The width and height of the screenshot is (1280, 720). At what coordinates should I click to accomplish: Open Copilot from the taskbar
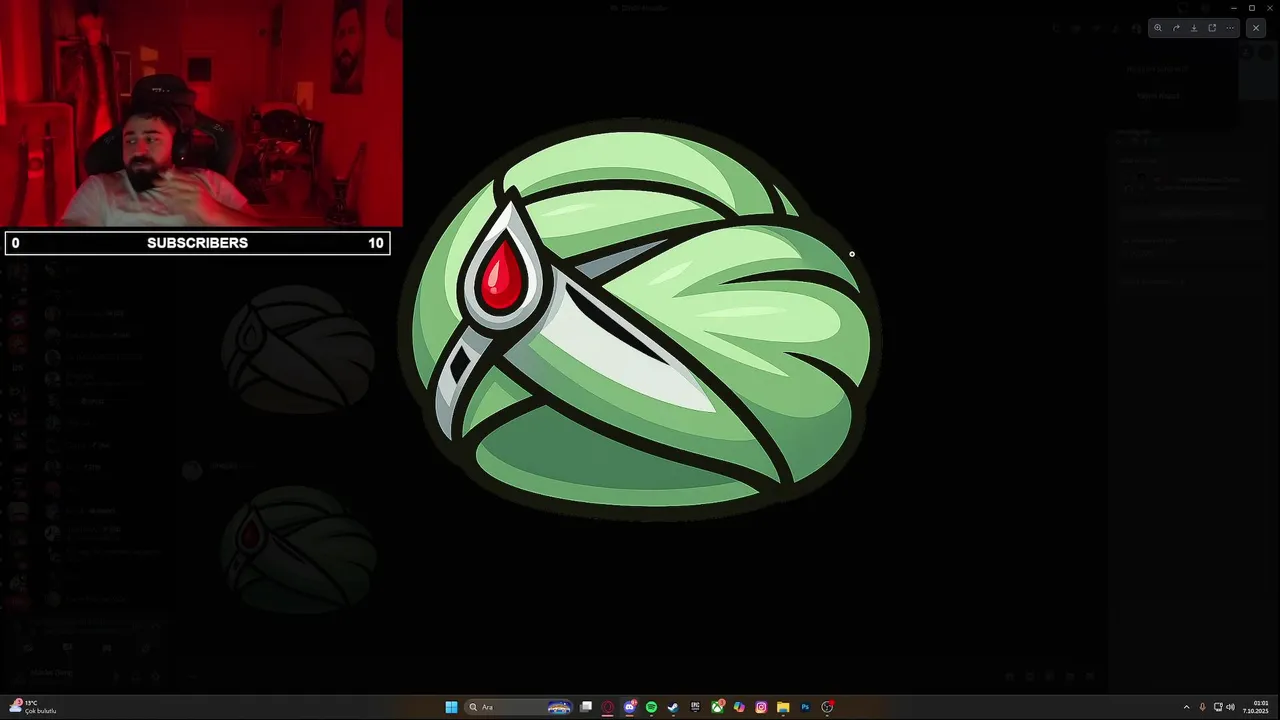click(x=739, y=707)
